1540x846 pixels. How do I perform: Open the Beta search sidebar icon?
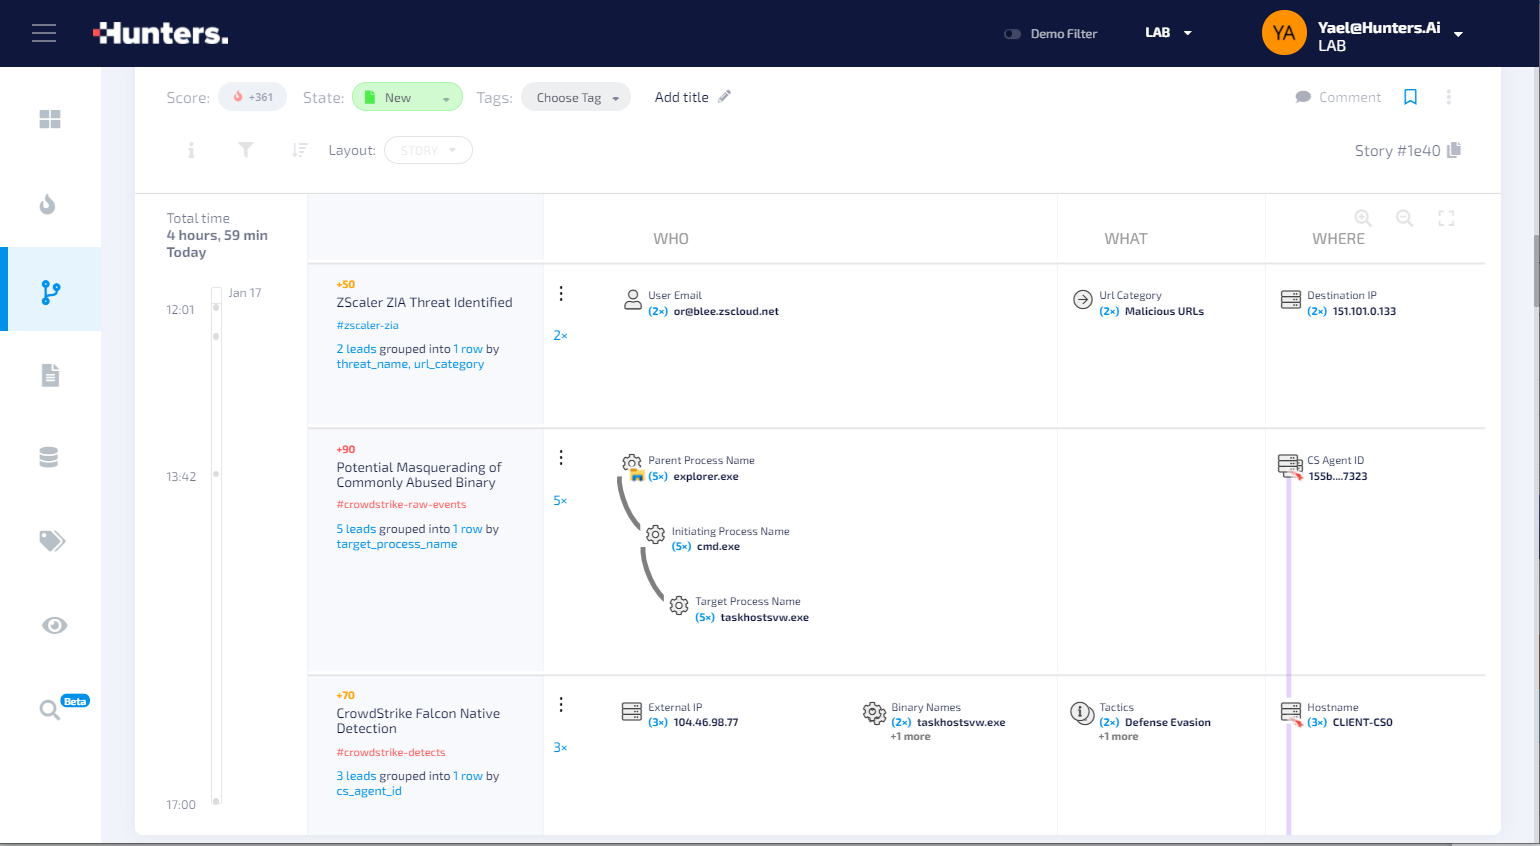(49, 710)
